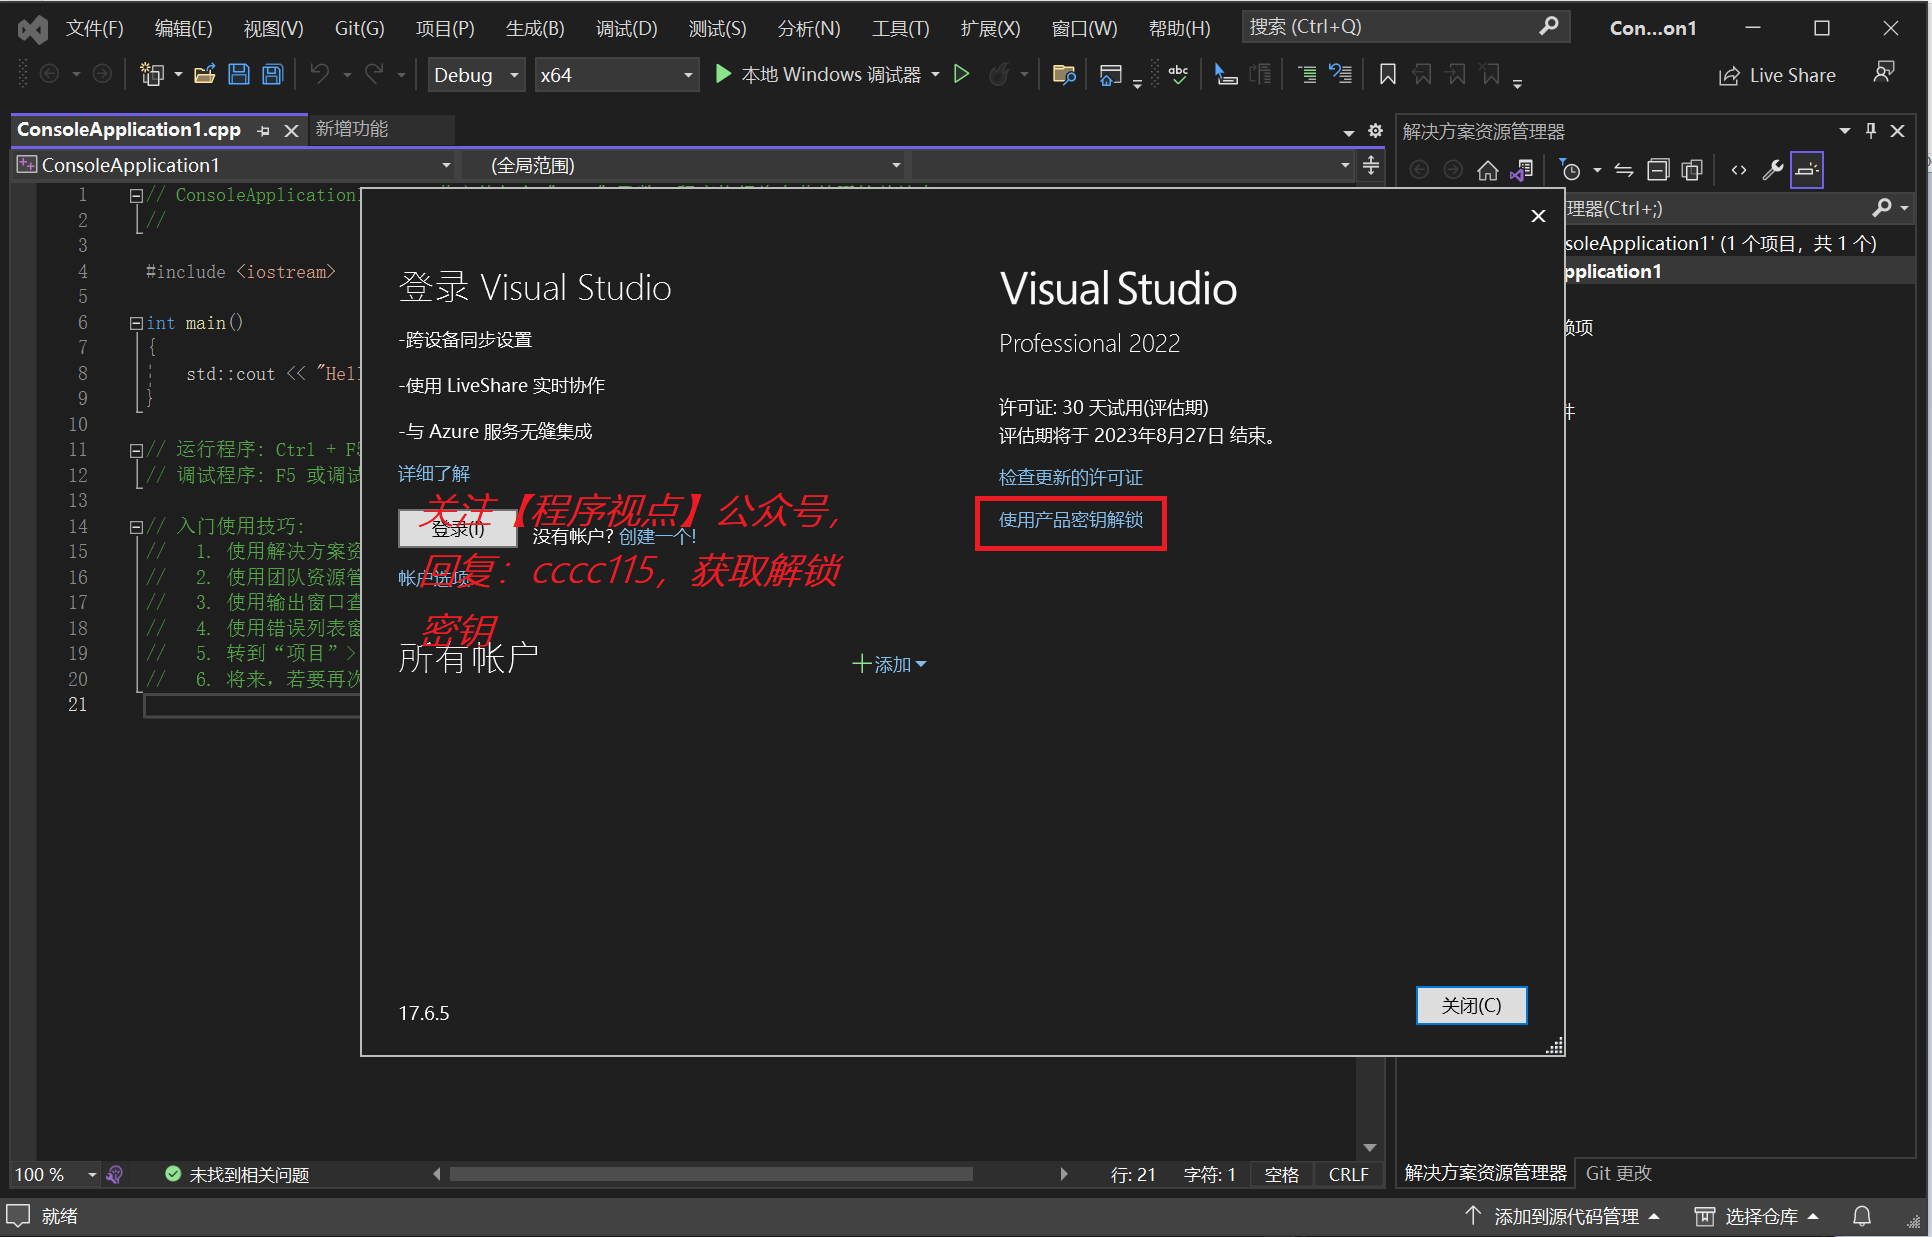1932x1237 pixels.
Task: Pin the ConsoleApplication1.cpp tab
Action: coord(263,131)
